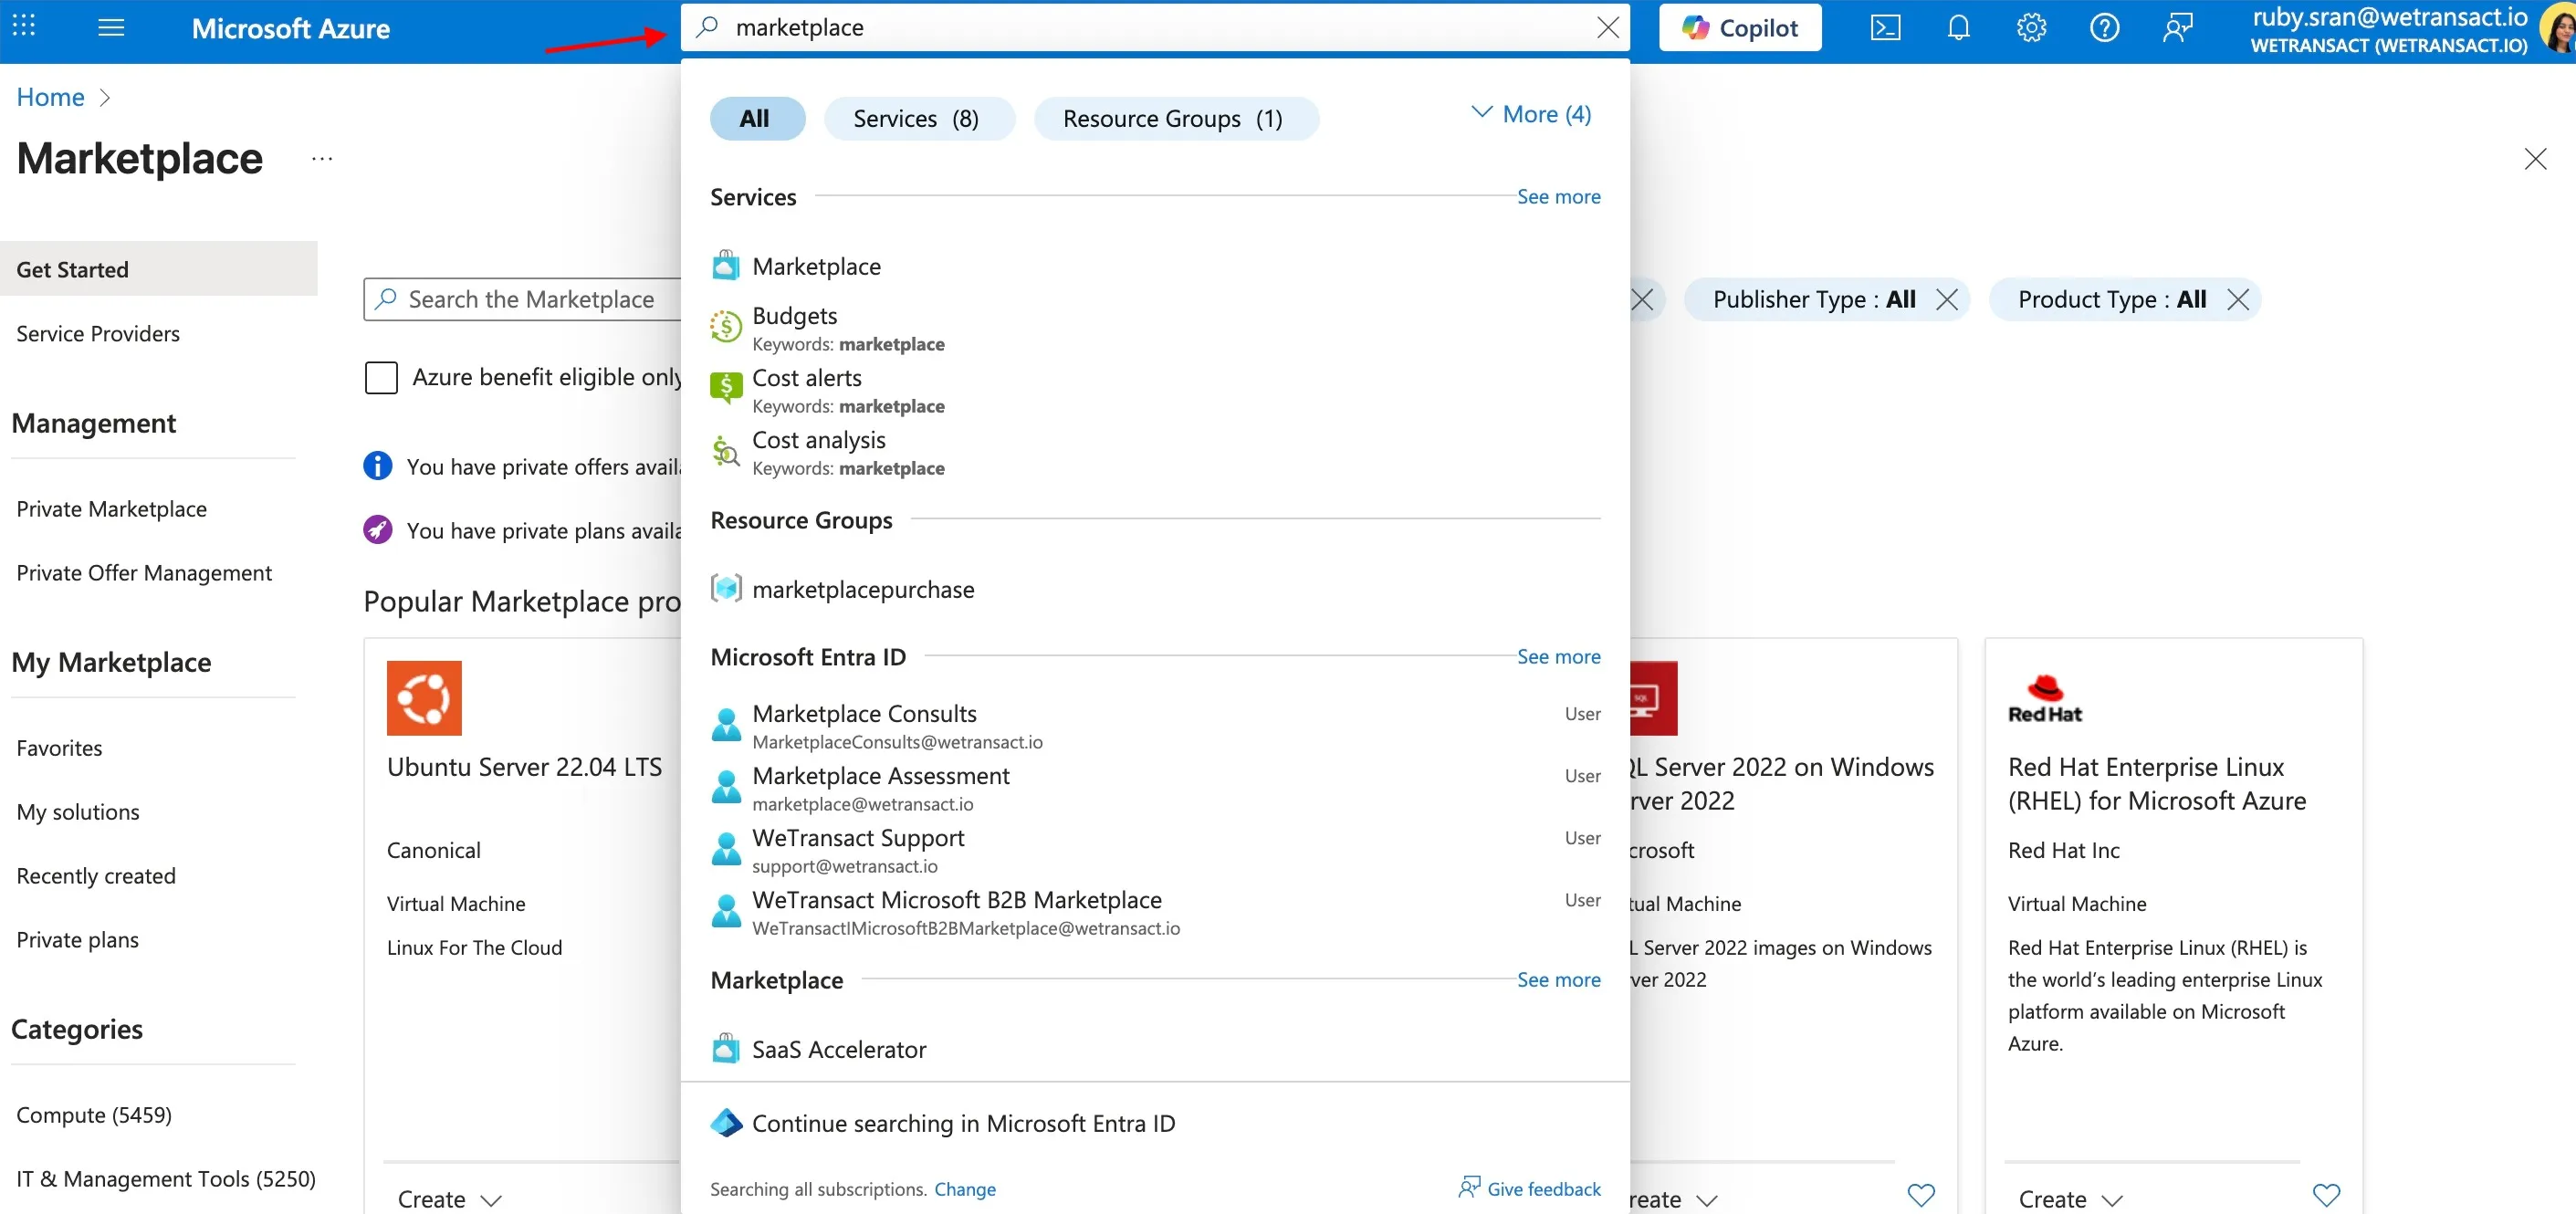Expand More (4) filter options
This screenshot has height=1214, width=2576.
1531,114
